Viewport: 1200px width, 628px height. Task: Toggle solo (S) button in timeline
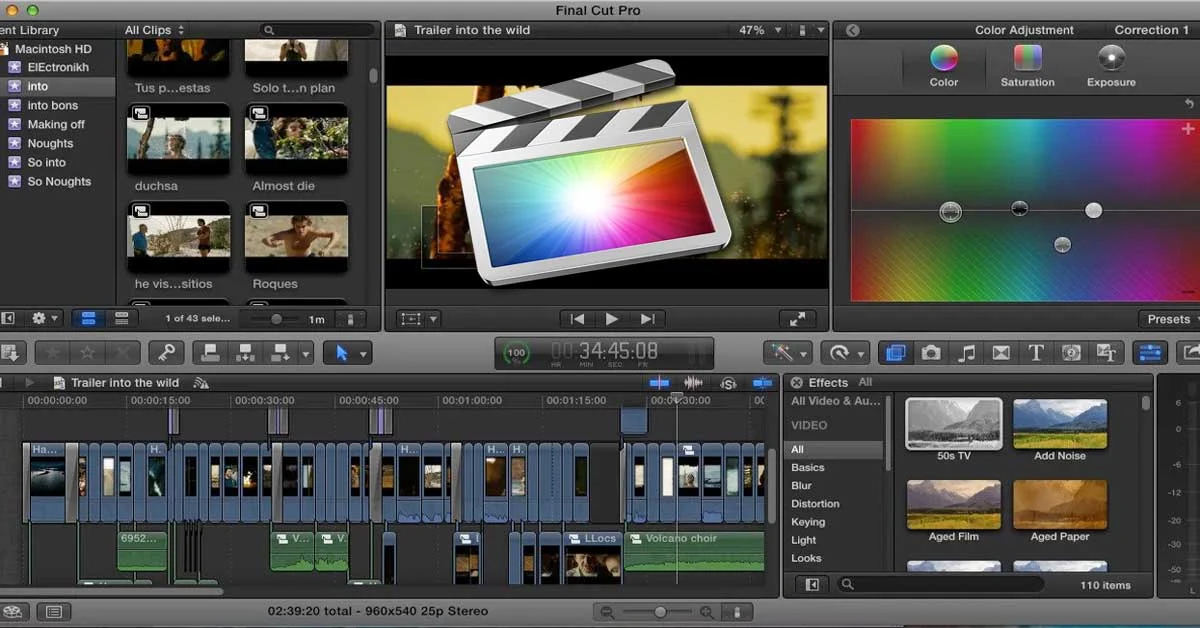728,383
